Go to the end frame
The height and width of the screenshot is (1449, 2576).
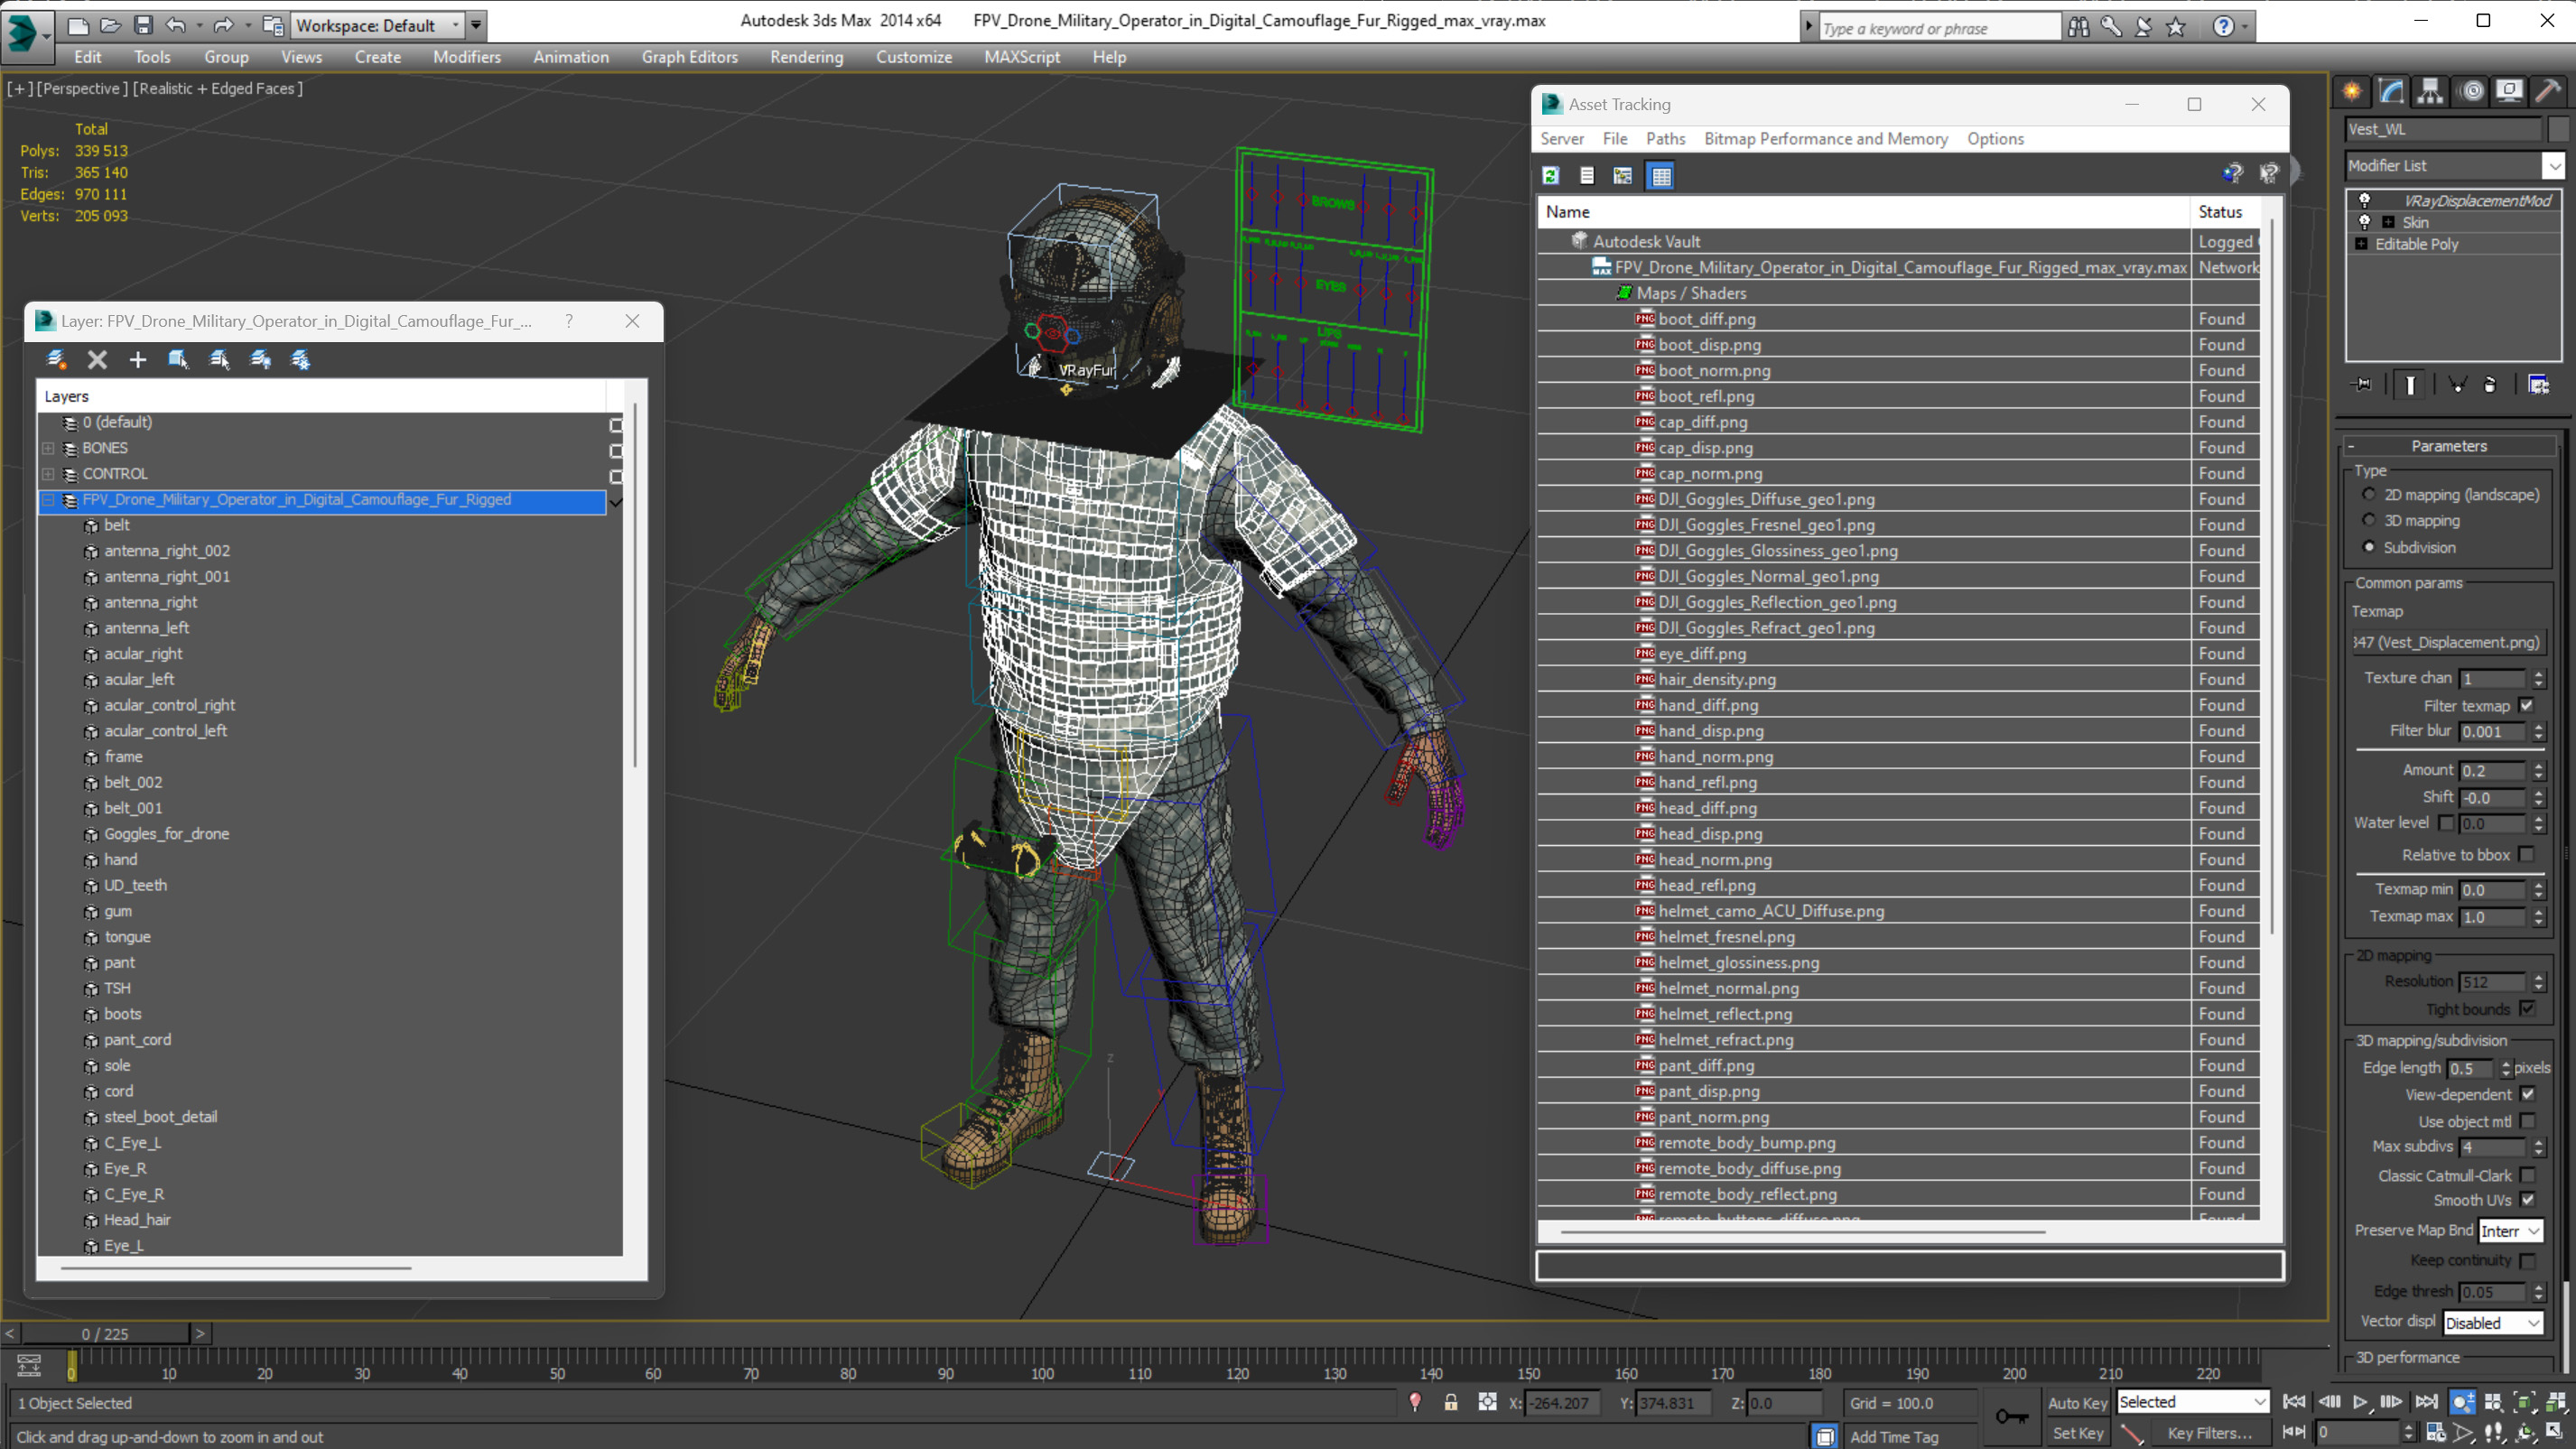[x=2426, y=1402]
